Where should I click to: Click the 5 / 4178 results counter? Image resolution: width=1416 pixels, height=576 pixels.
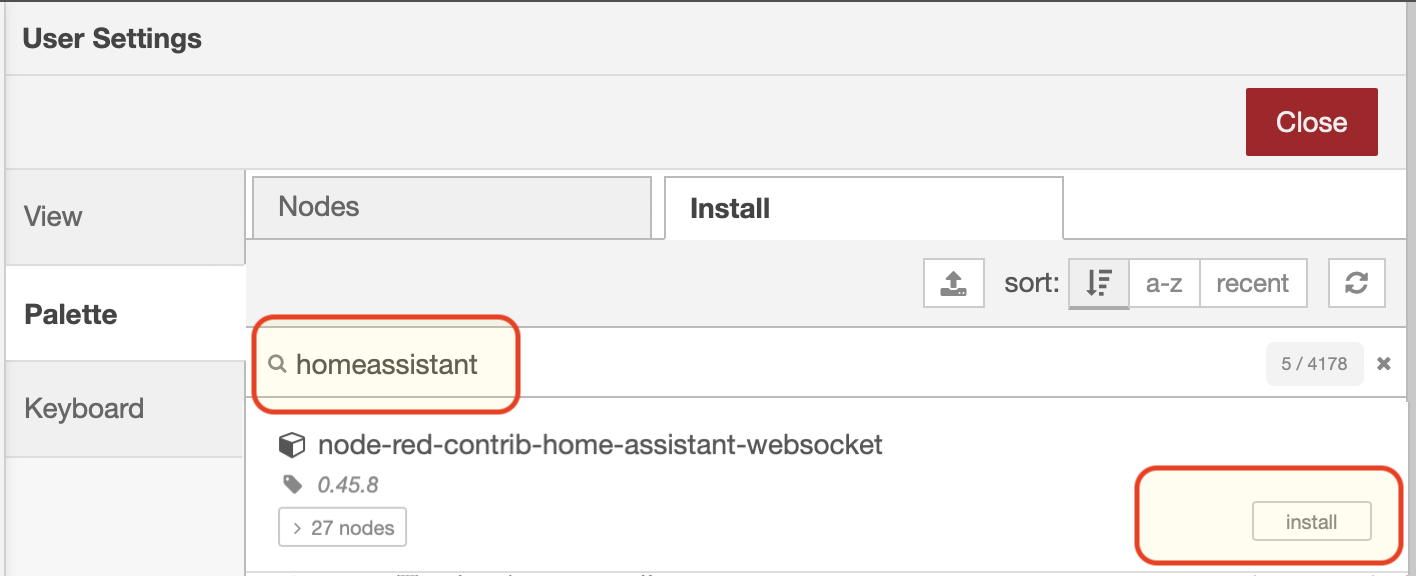tap(1314, 364)
